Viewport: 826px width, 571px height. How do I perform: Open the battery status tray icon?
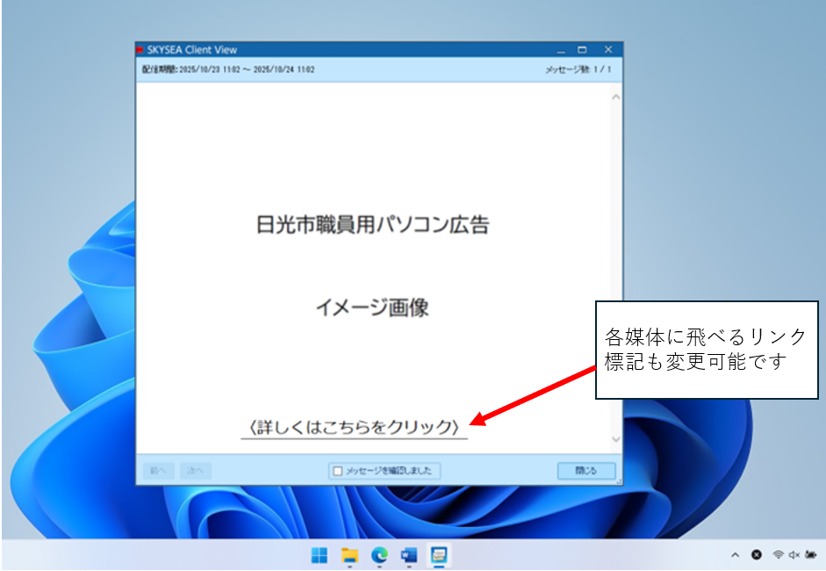click(811, 554)
